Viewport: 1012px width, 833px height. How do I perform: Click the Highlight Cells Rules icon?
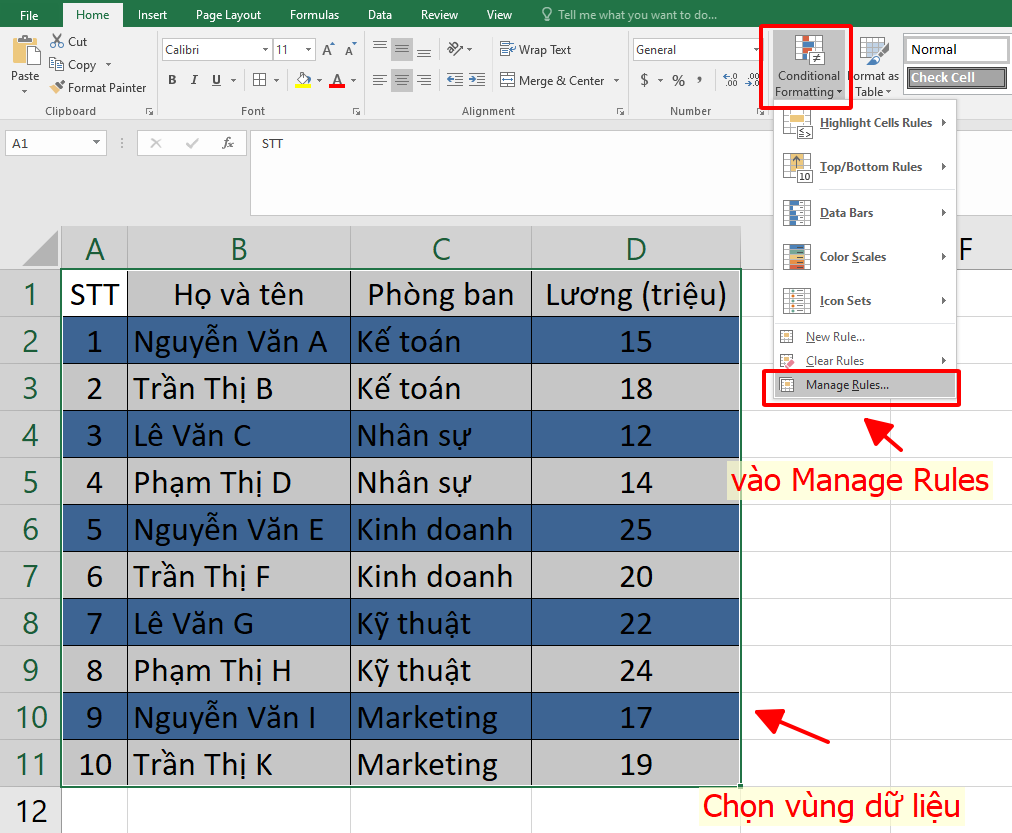[x=796, y=122]
